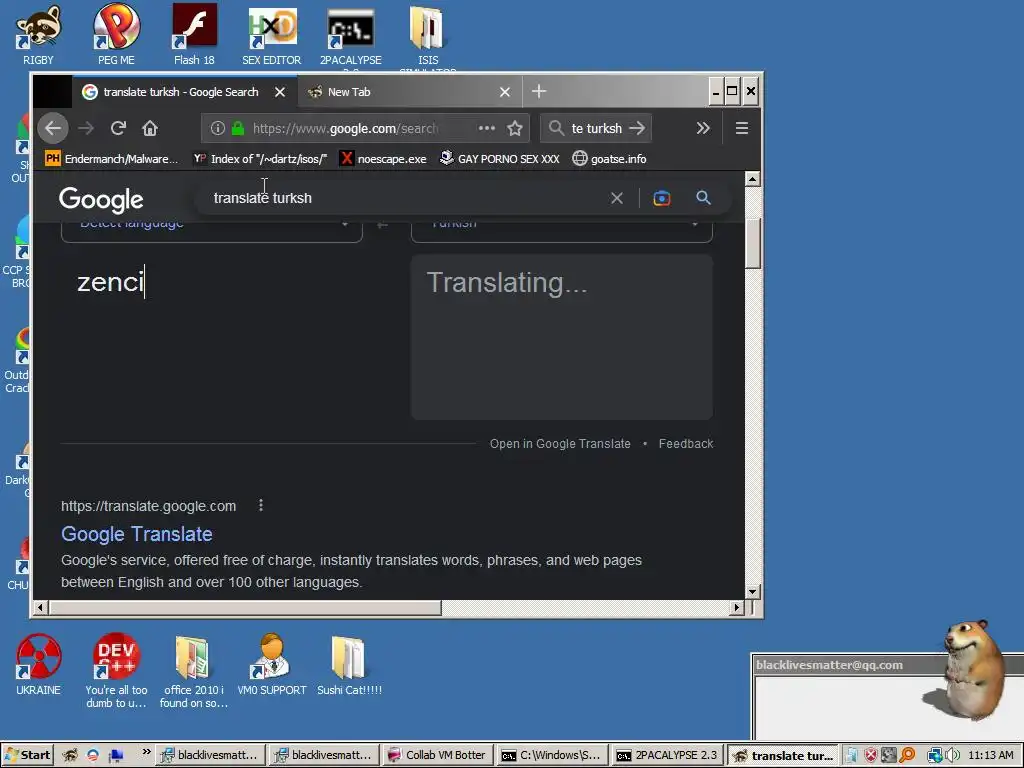The height and width of the screenshot is (768, 1024).
Task: Submit the Firefox search bar arrow
Action: pos(637,128)
